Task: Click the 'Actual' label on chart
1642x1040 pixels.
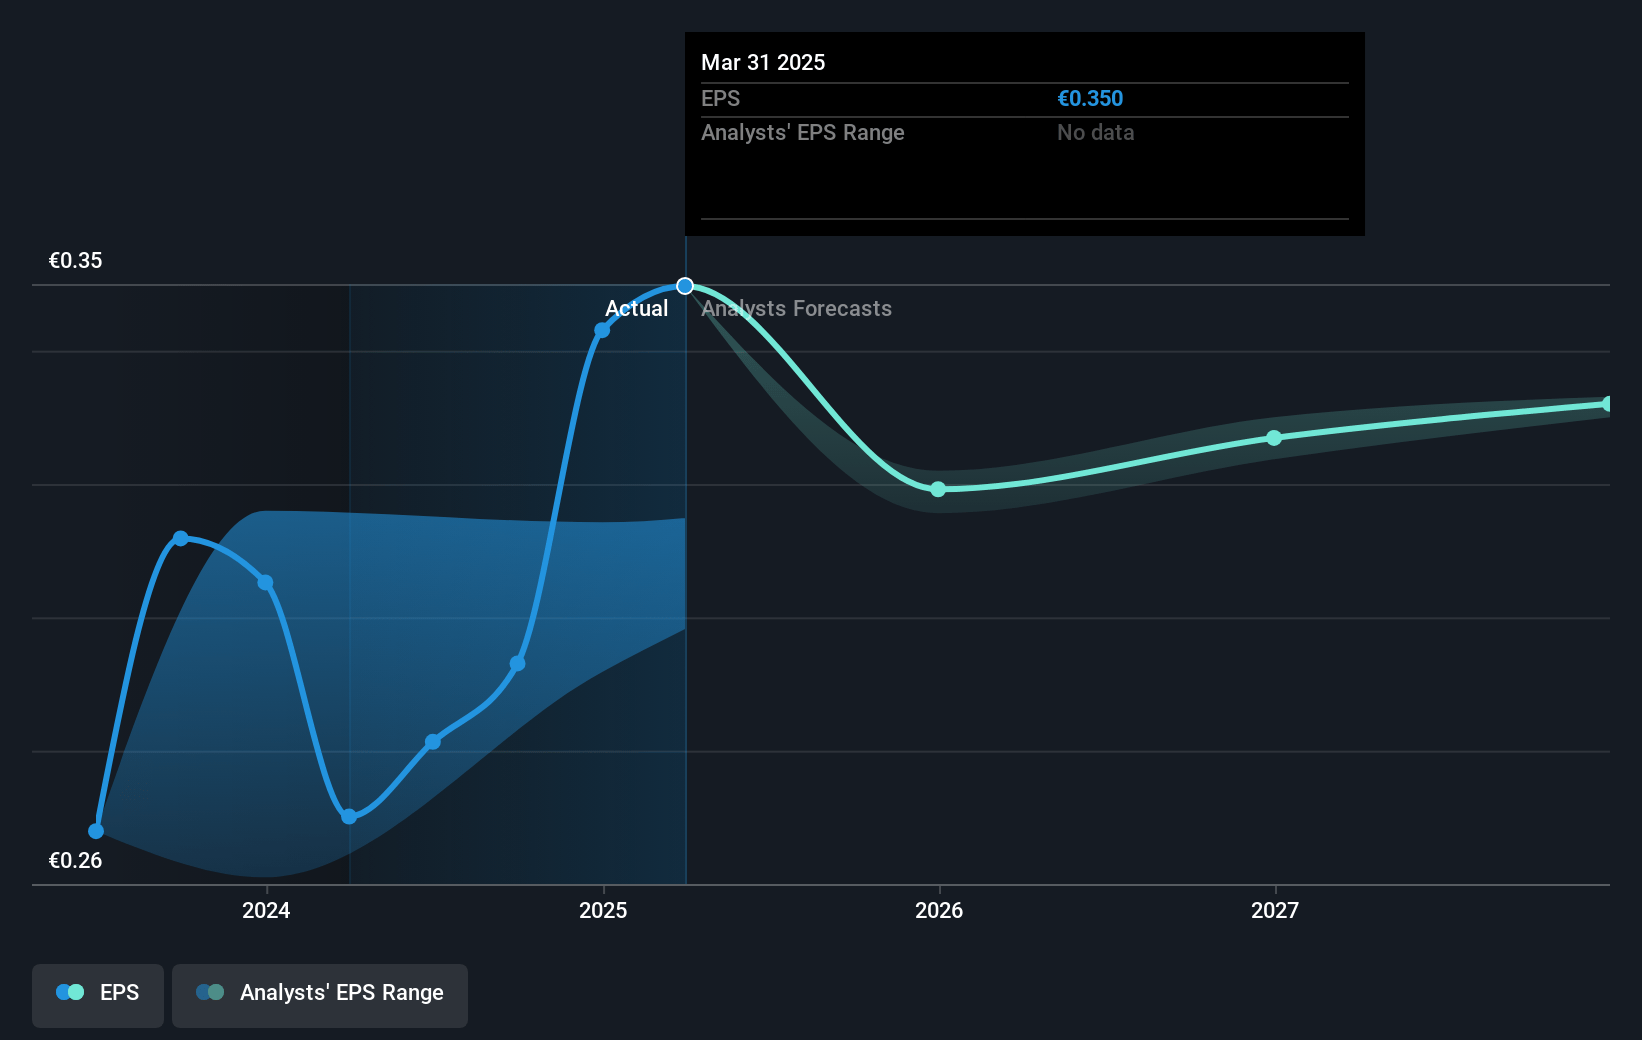Action: (x=636, y=308)
